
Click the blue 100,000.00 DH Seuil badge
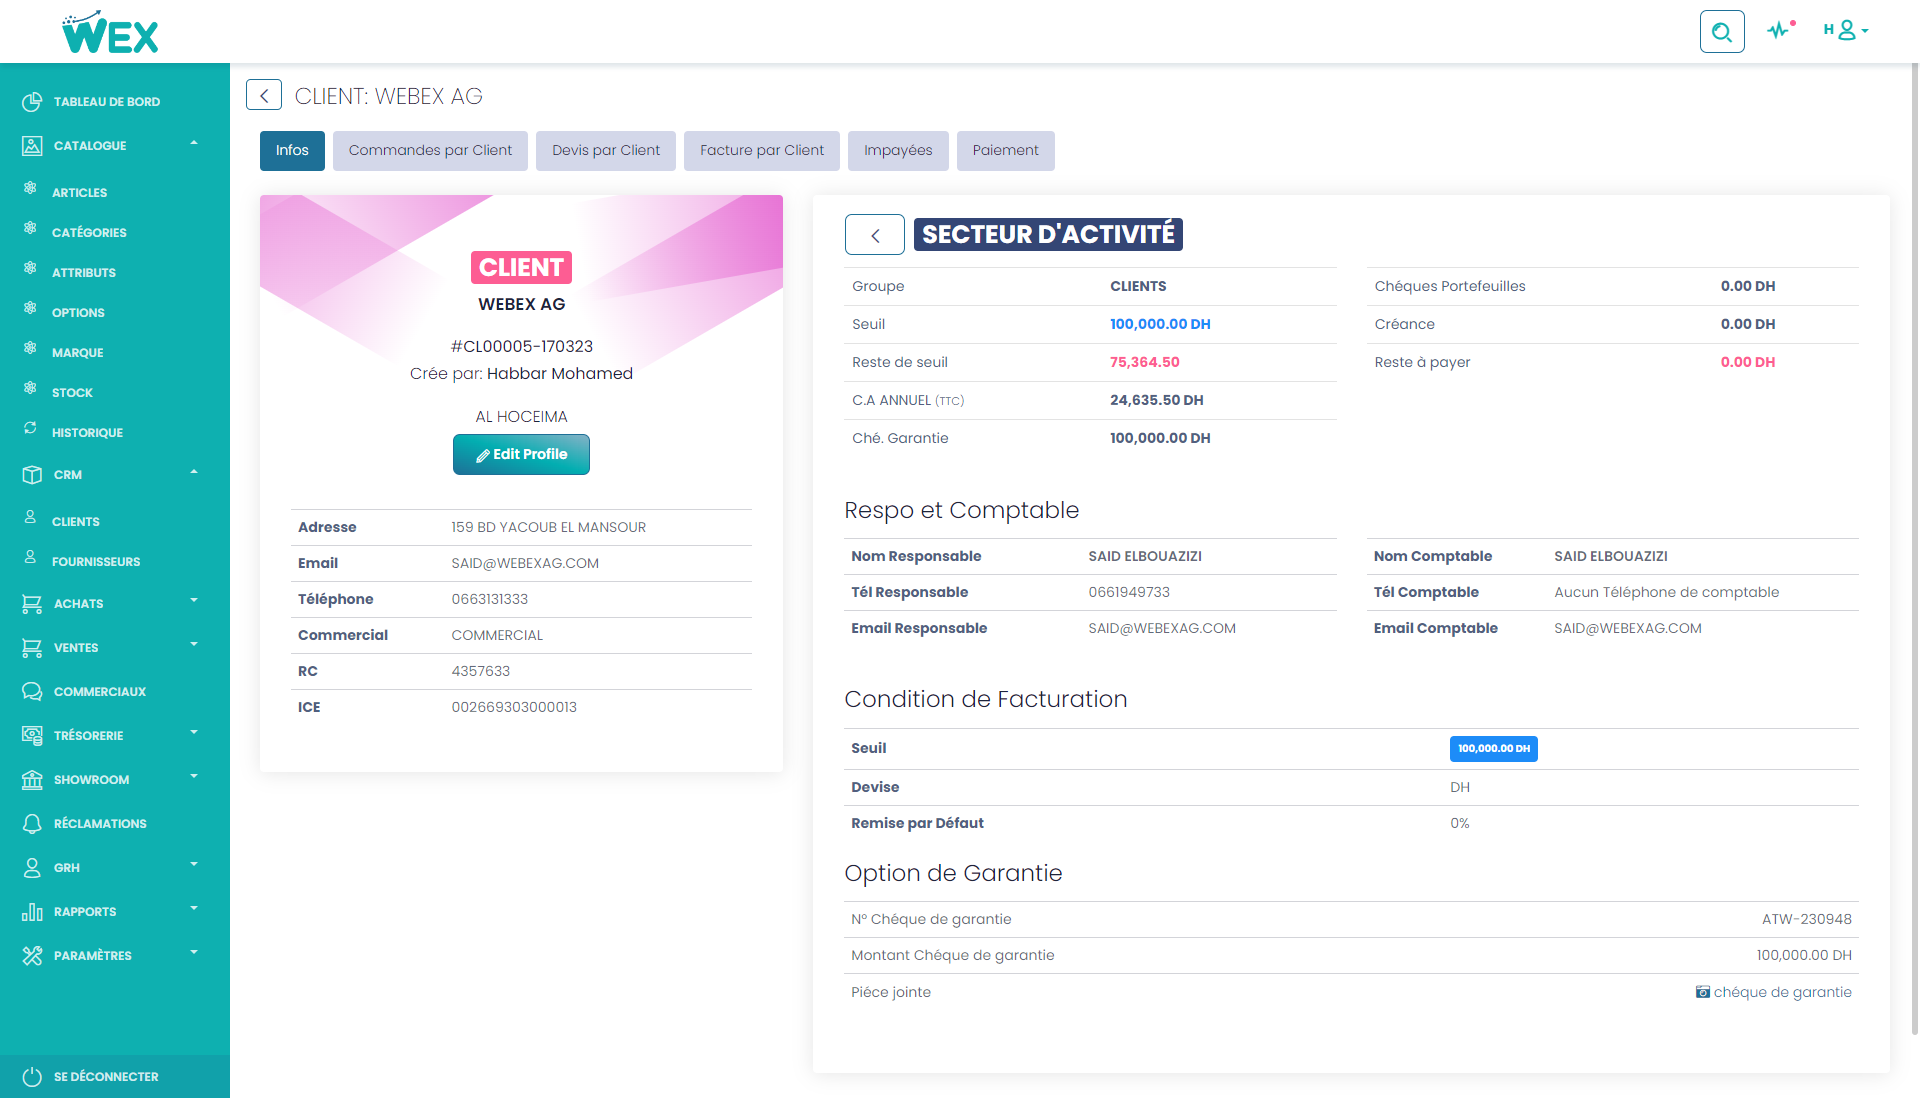click(x=1493, y=749)
